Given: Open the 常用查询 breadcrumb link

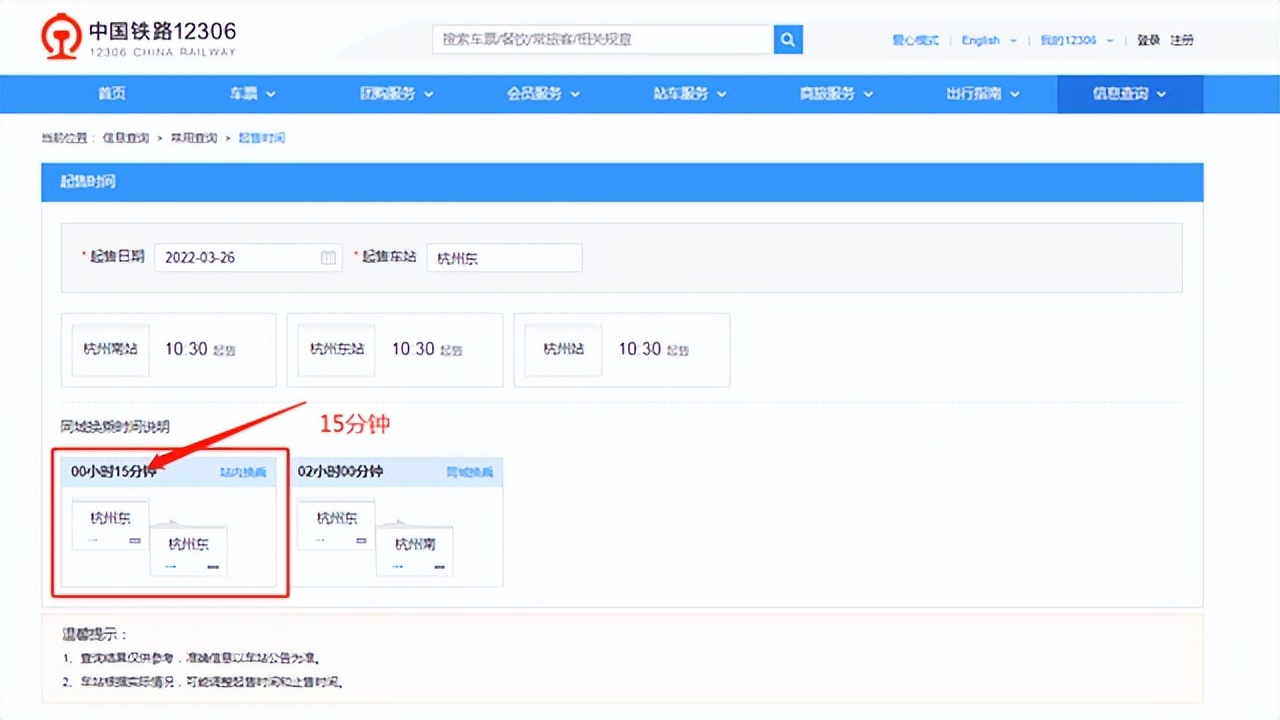Looking at the screenshot, I should tap(196, 137).
